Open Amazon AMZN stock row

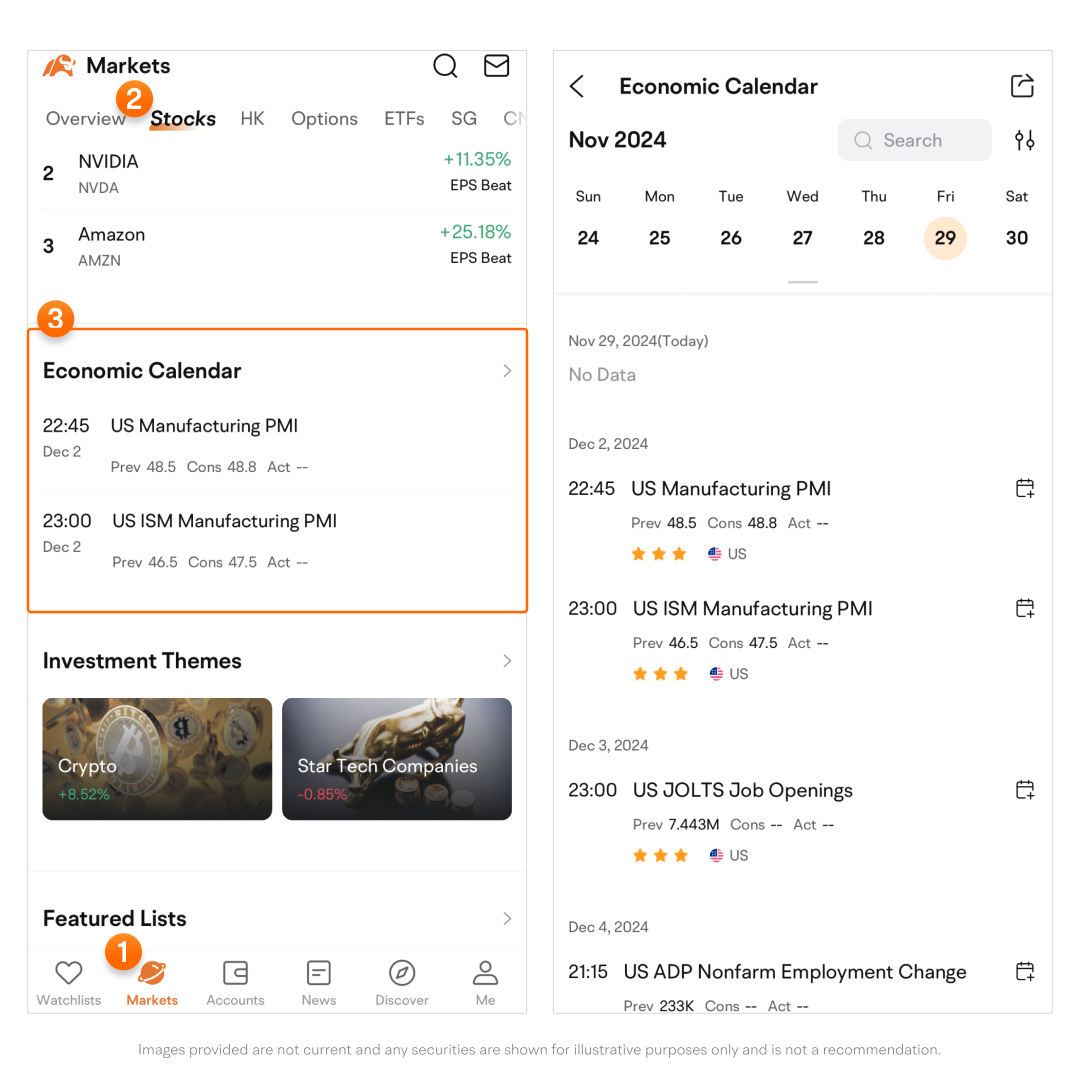coord(277,246)
